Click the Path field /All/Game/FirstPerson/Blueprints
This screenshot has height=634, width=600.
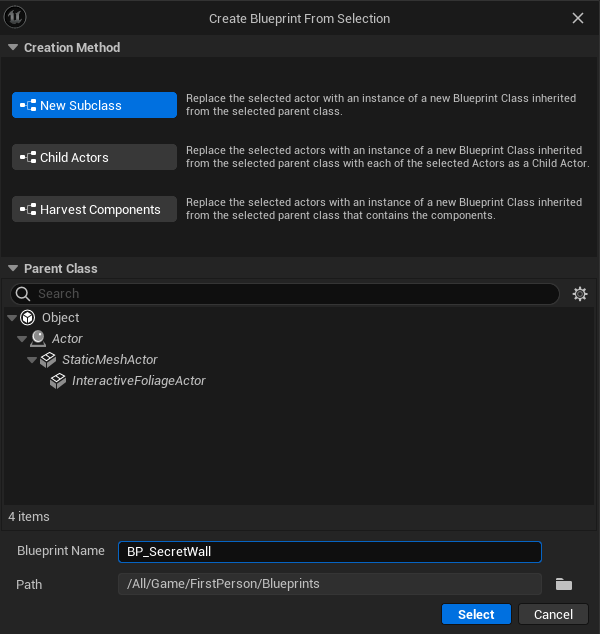330,584
